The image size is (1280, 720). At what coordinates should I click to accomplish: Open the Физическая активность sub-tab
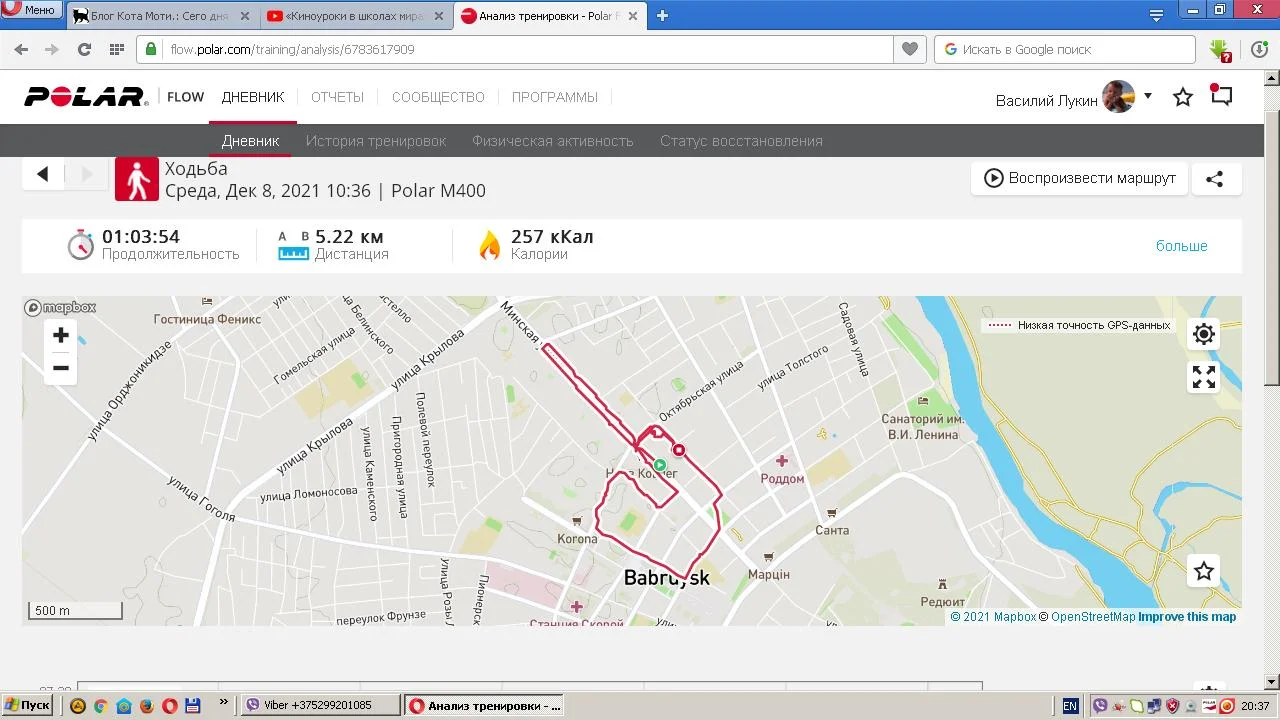[x=553, y=141]
